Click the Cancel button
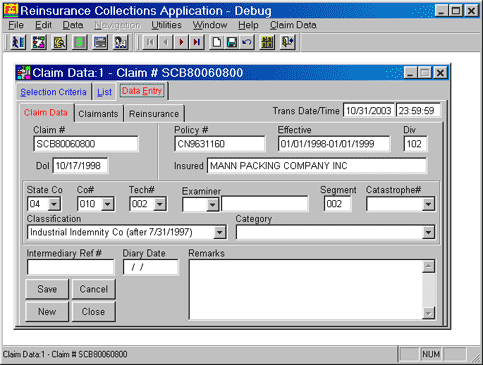 pyautogui.click(x=94, y=289)
